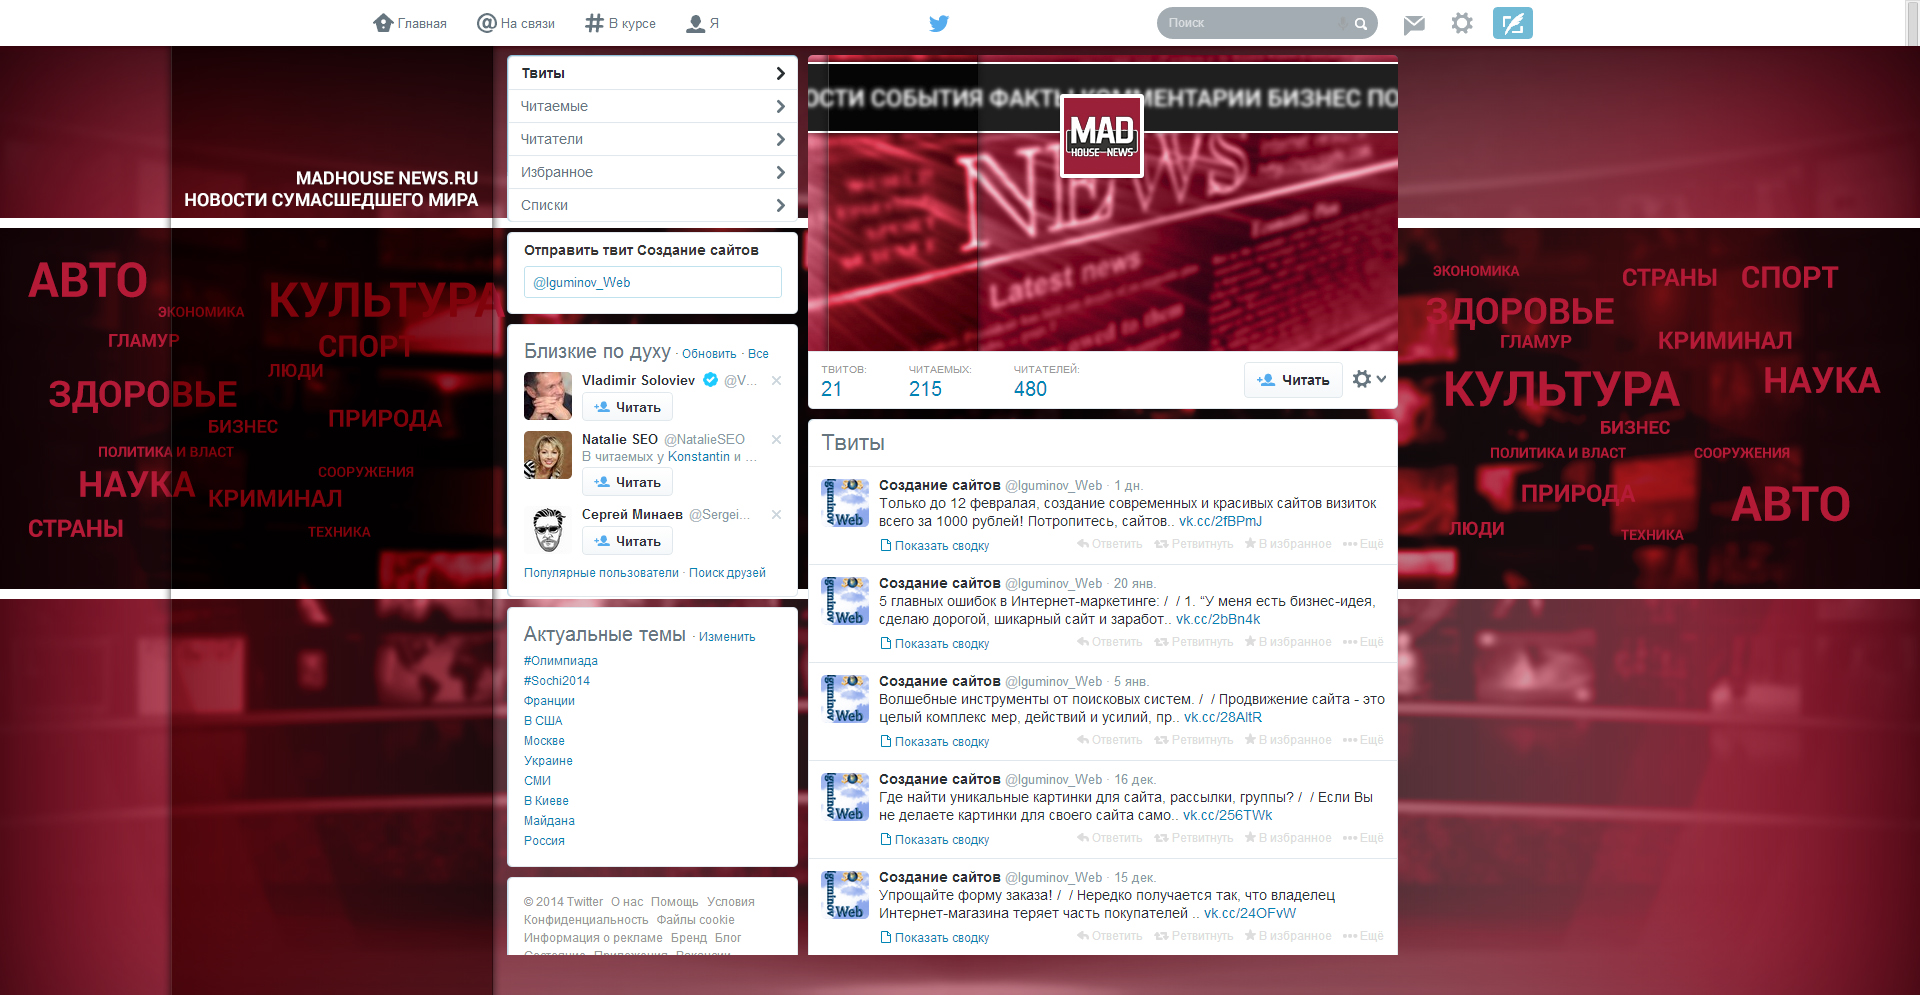The image size is (1920, 995).
Task: Reply to the 16 дек. tweet
Action: tap(1109, 838)
